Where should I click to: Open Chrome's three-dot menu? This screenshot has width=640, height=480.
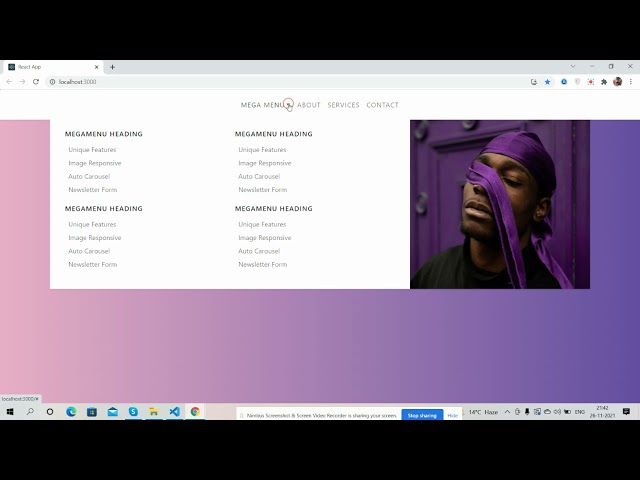click(631, 82)
